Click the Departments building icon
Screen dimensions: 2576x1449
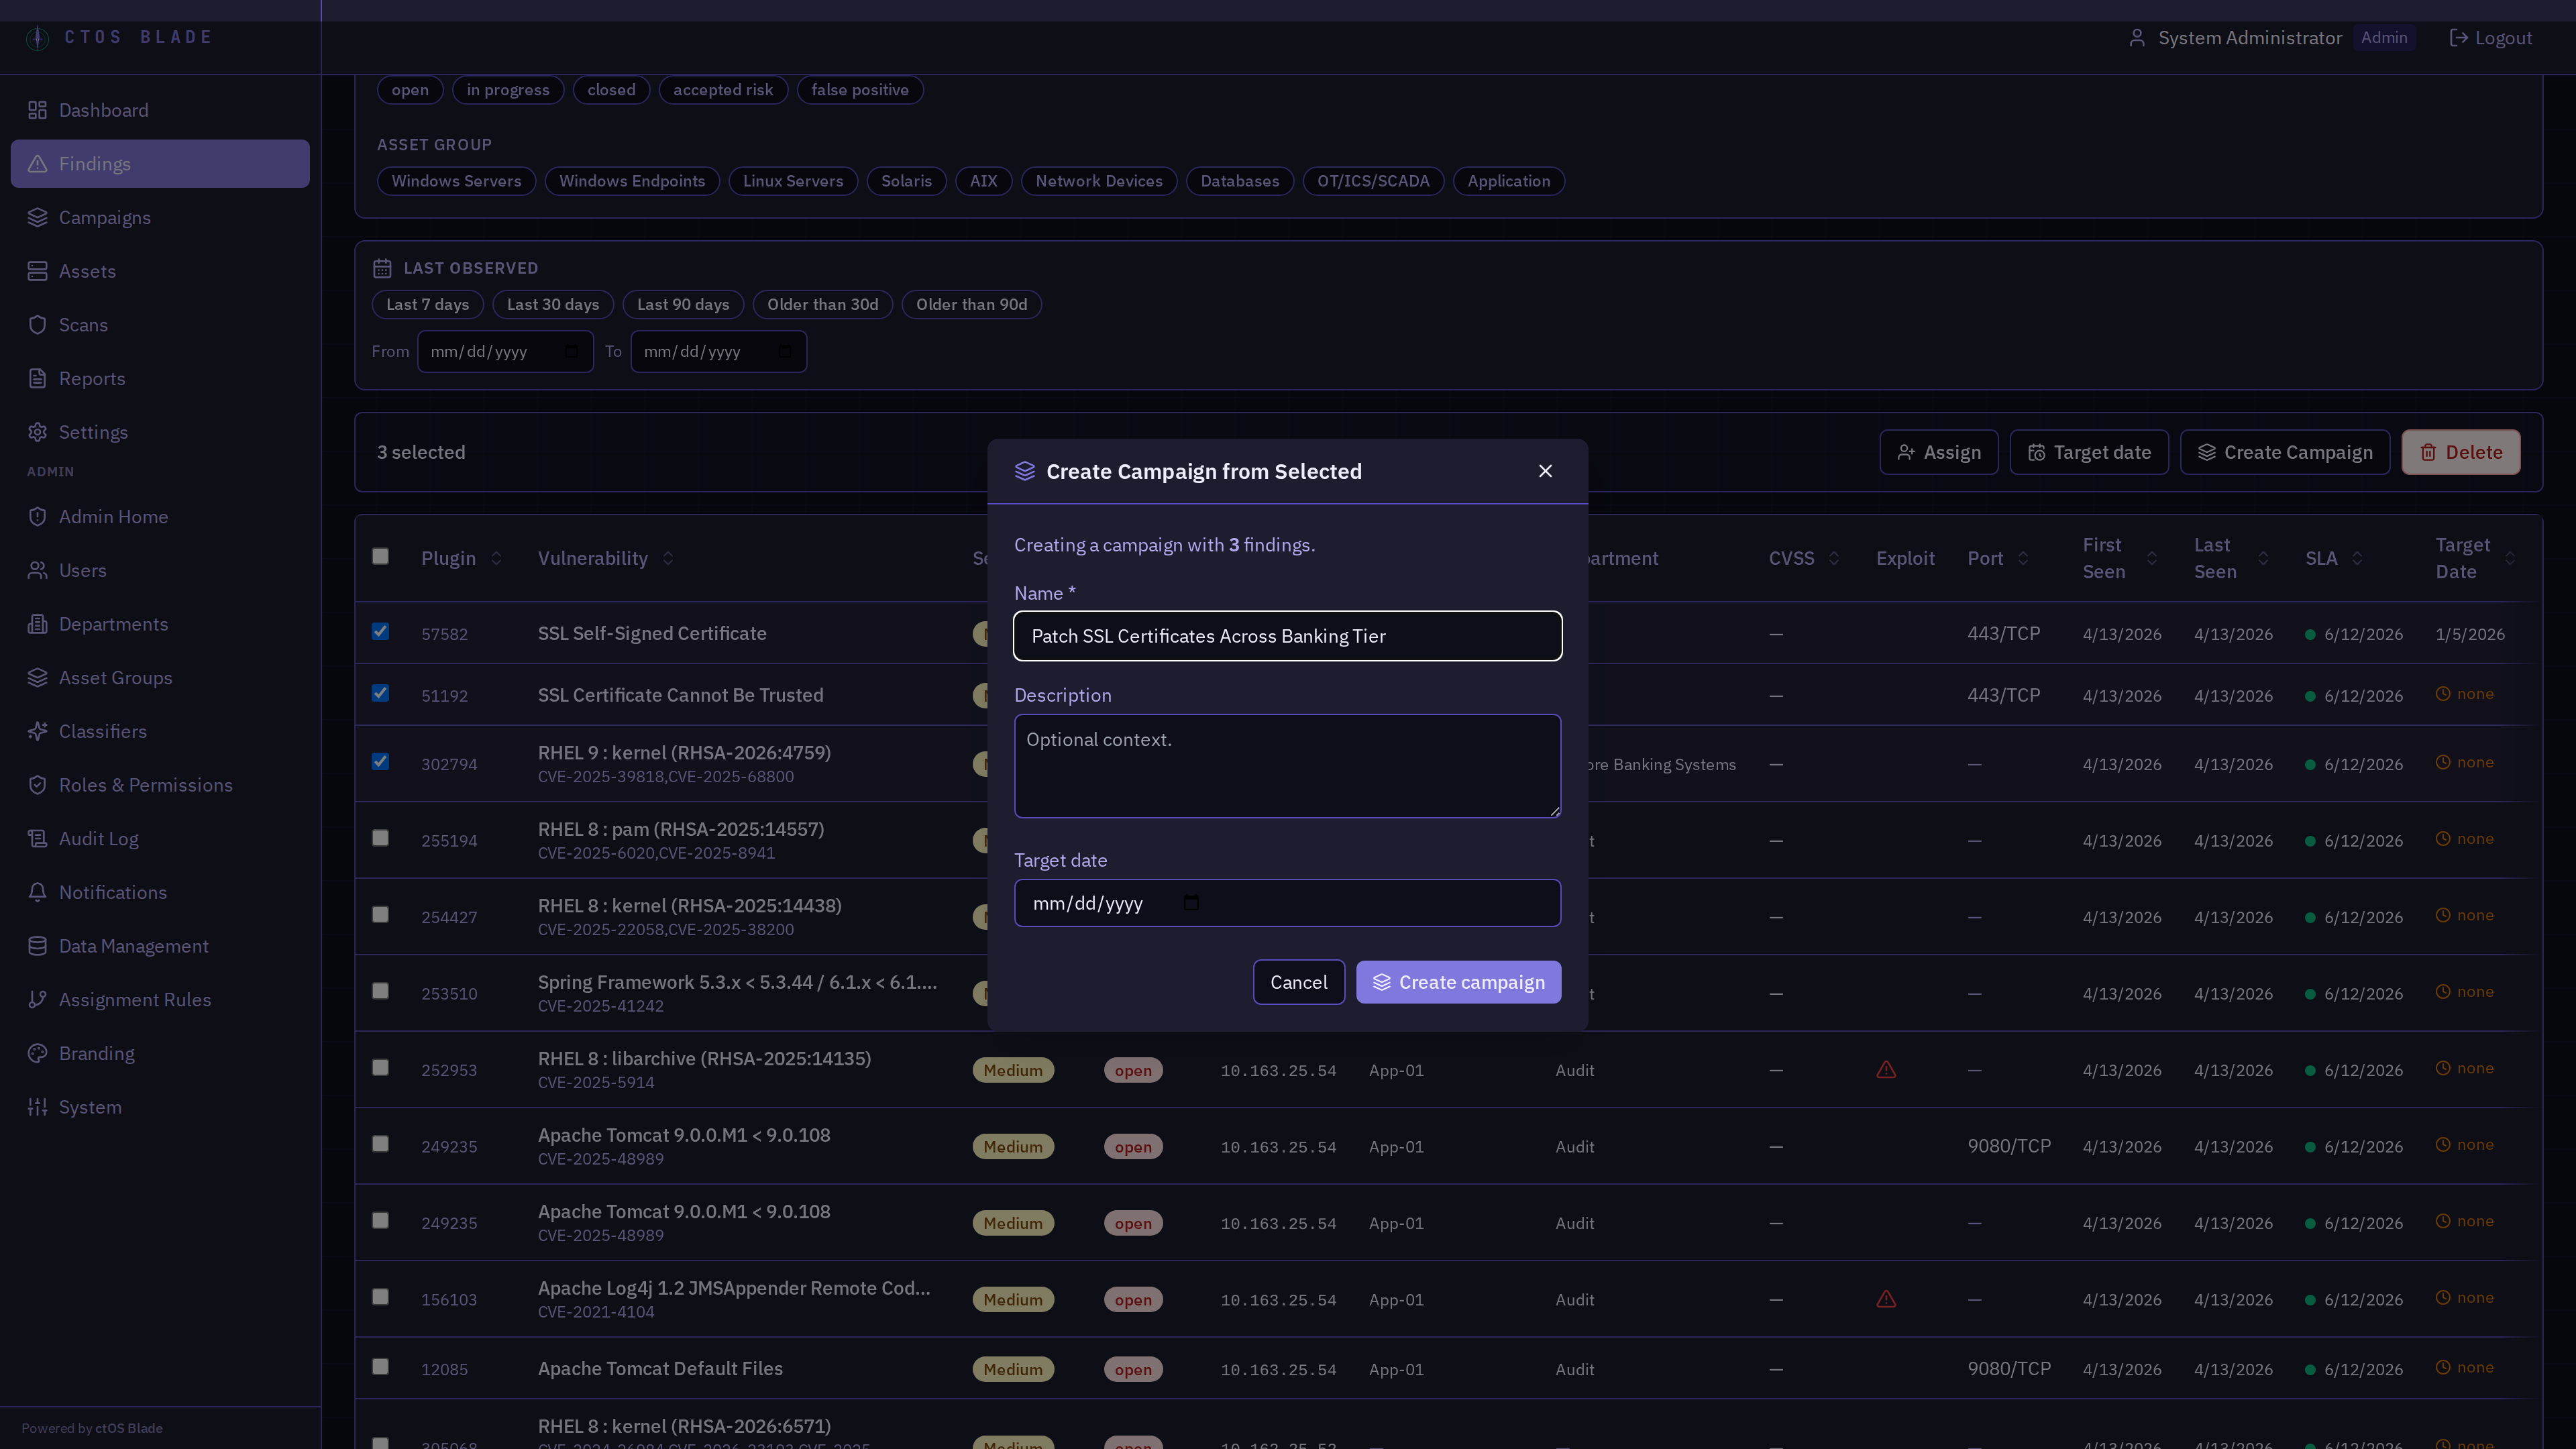[x=37, y=624]
